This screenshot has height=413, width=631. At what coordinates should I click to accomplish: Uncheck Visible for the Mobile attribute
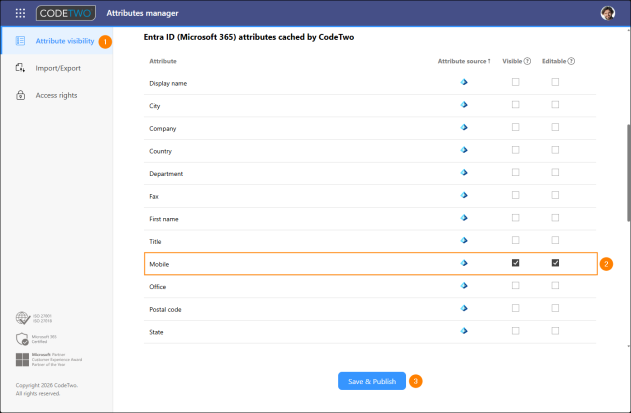516,263
